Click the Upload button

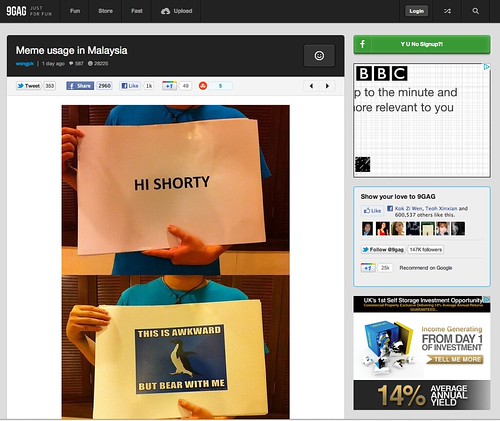tap(176, 11)
